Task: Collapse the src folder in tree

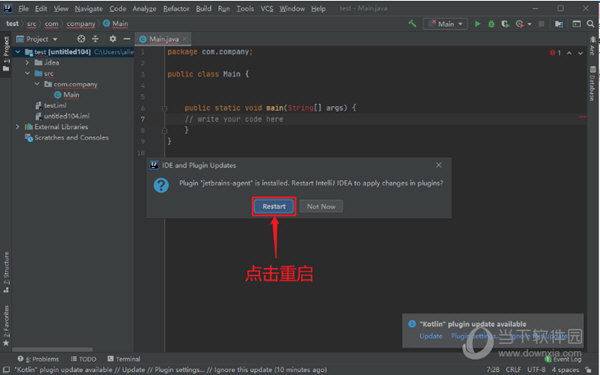Action: pyautogui.click(x=28, y=73)
